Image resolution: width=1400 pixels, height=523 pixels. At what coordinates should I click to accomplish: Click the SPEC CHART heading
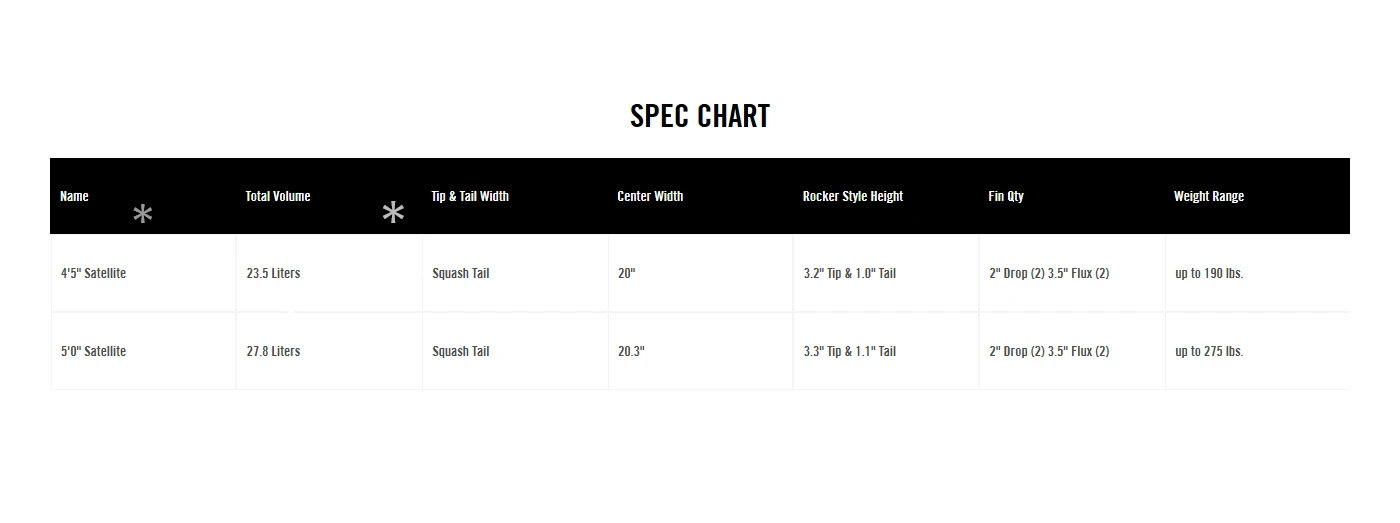click(x=700, y=116)
